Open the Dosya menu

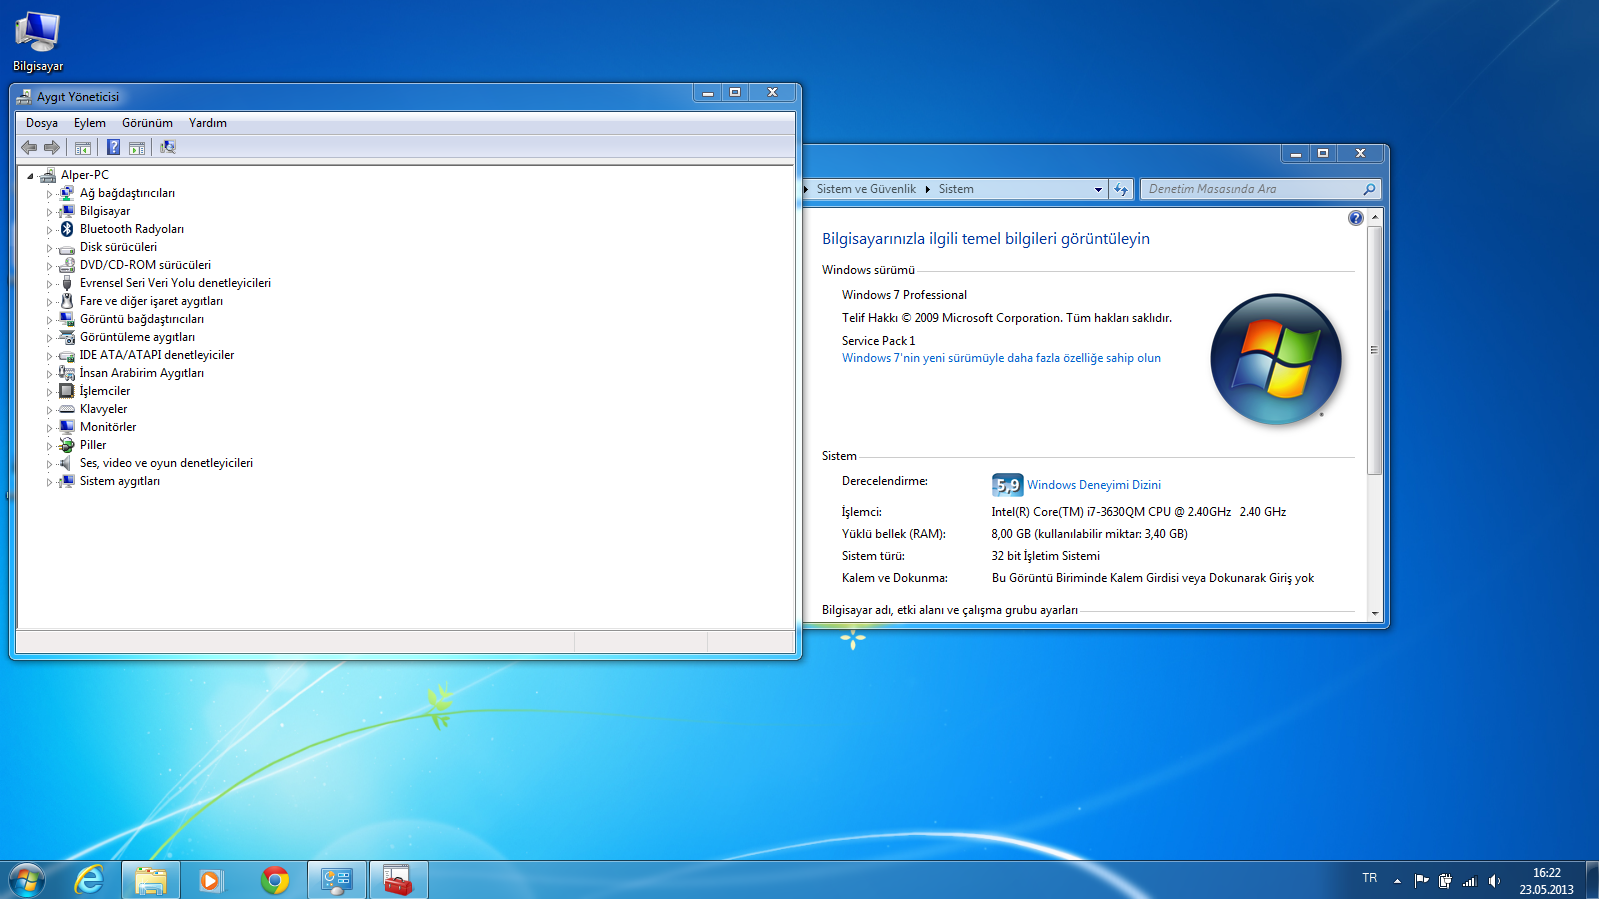42,123
